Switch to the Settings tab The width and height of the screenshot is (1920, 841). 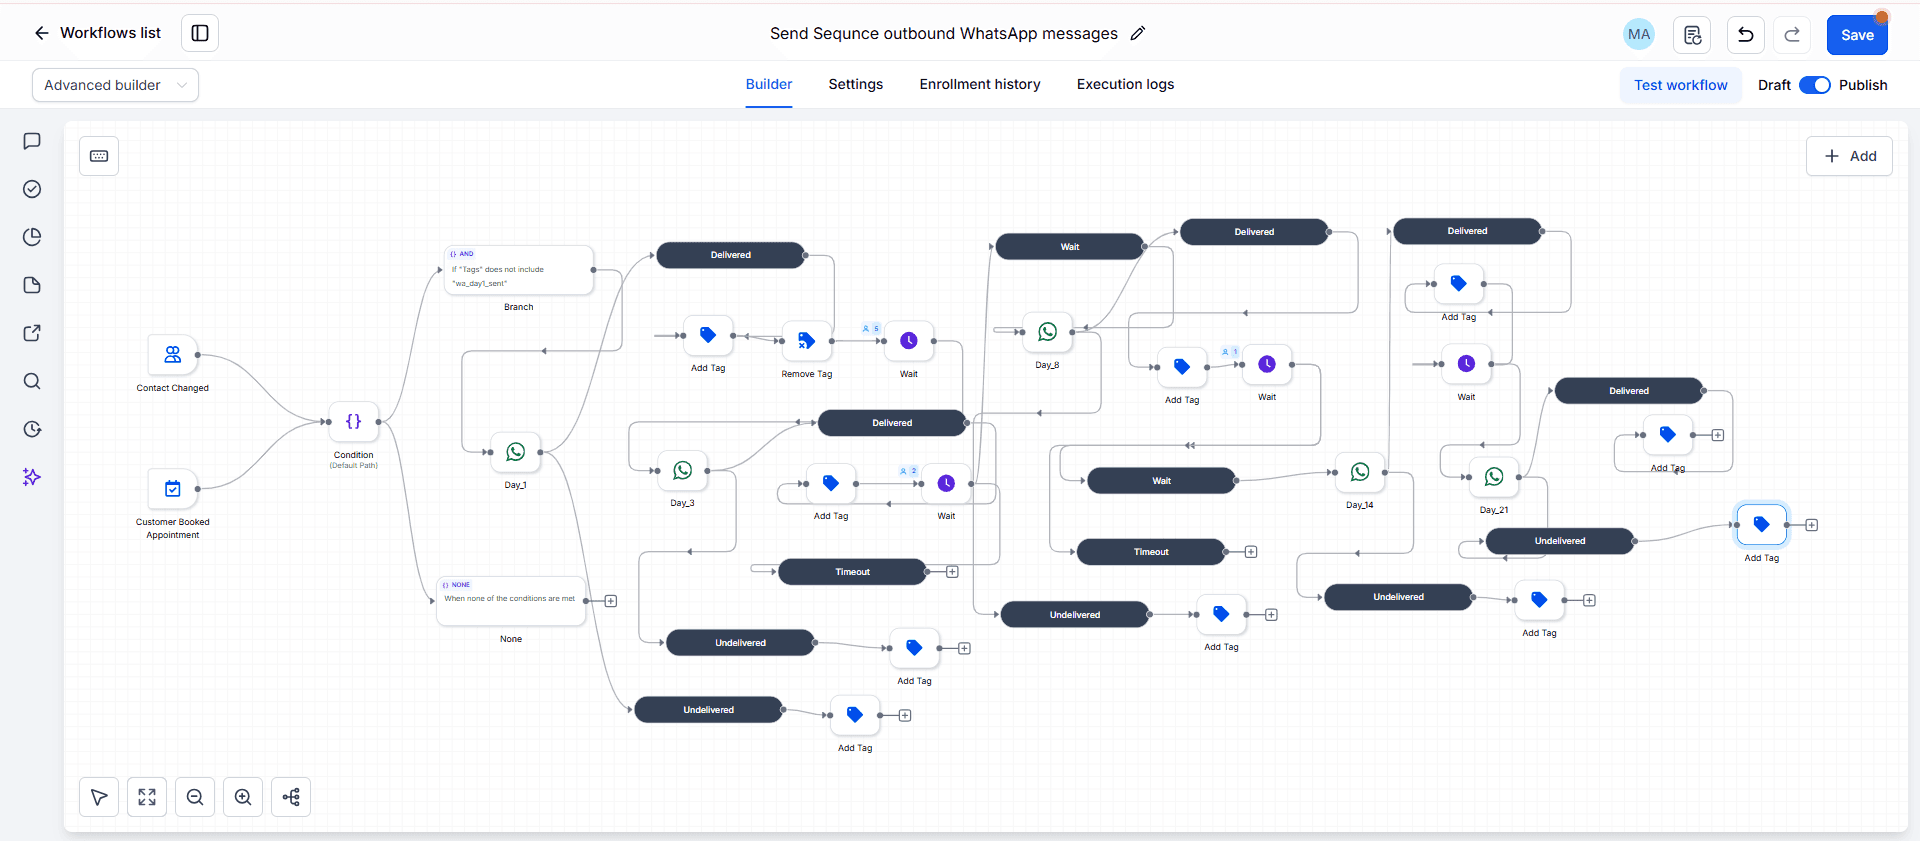tap(856, 85)
